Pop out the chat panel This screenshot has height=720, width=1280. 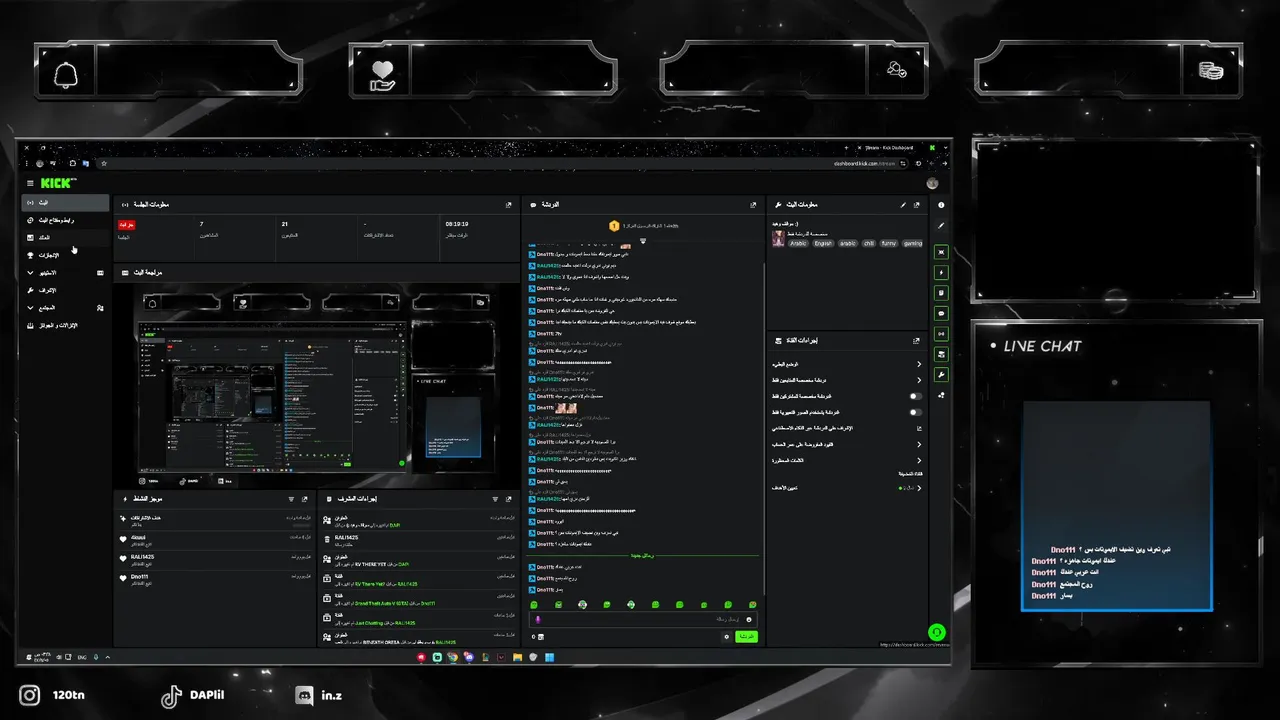[x=753, y=204]
